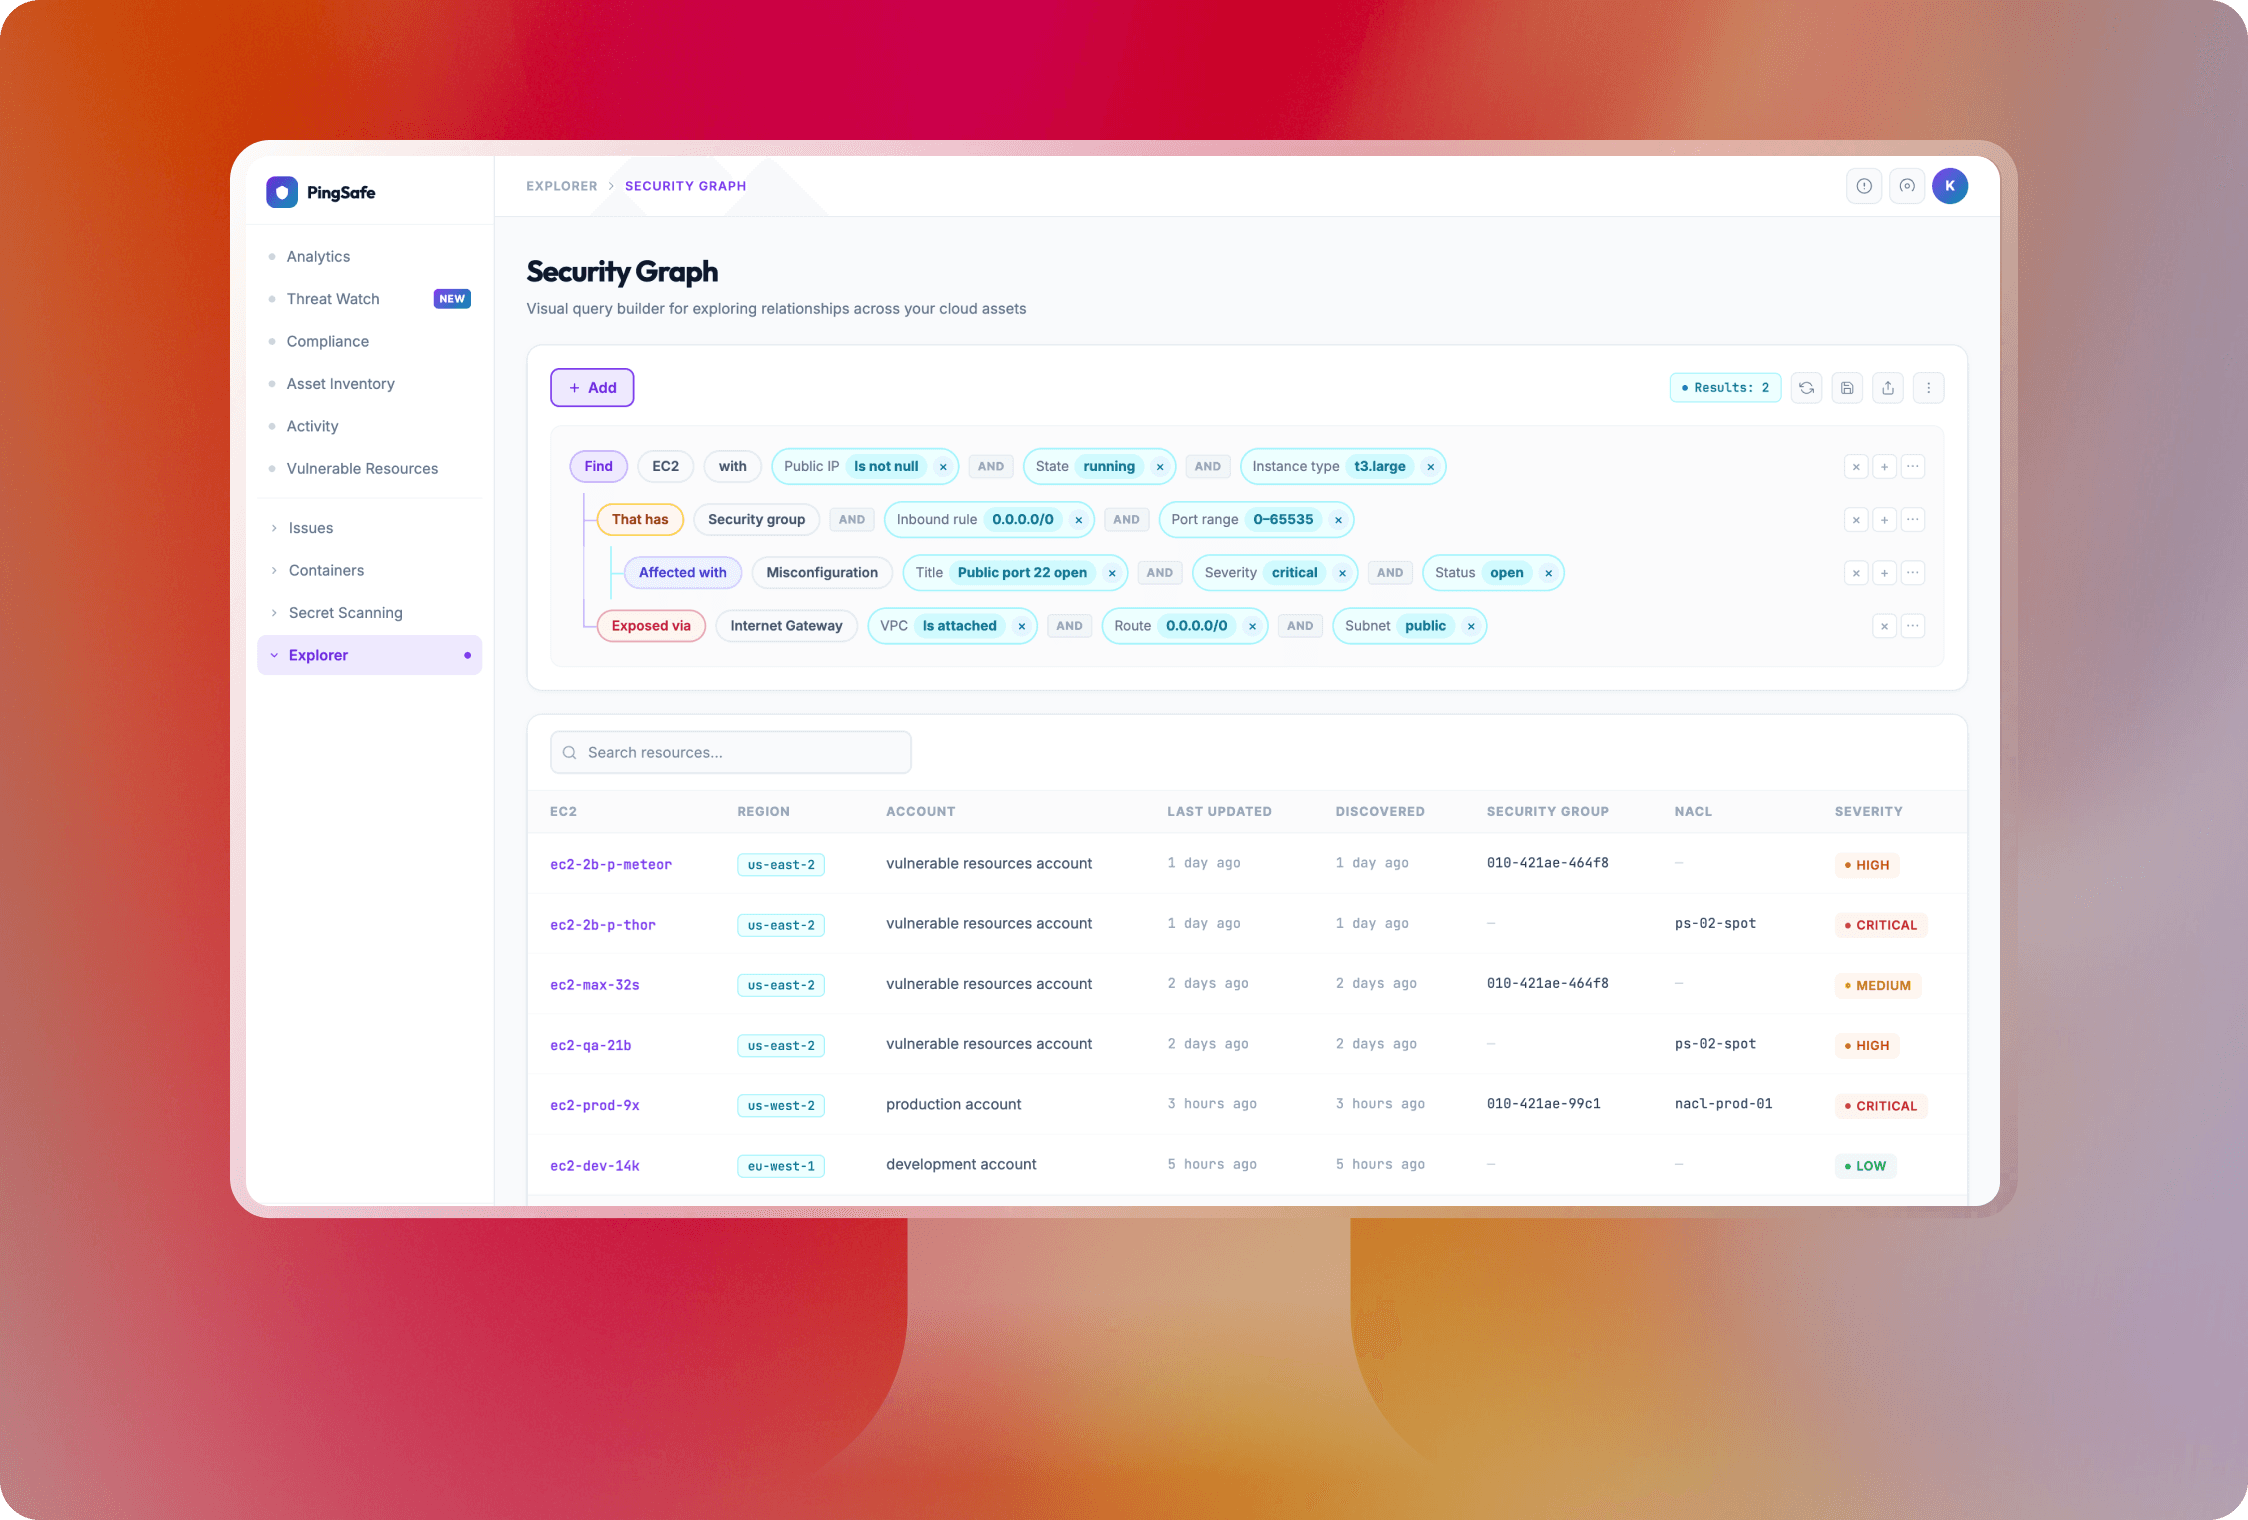The width and height of the screenshot is (2248, 1520).
Task: Remove the Subnet public filter
Action: (1471, 626)
